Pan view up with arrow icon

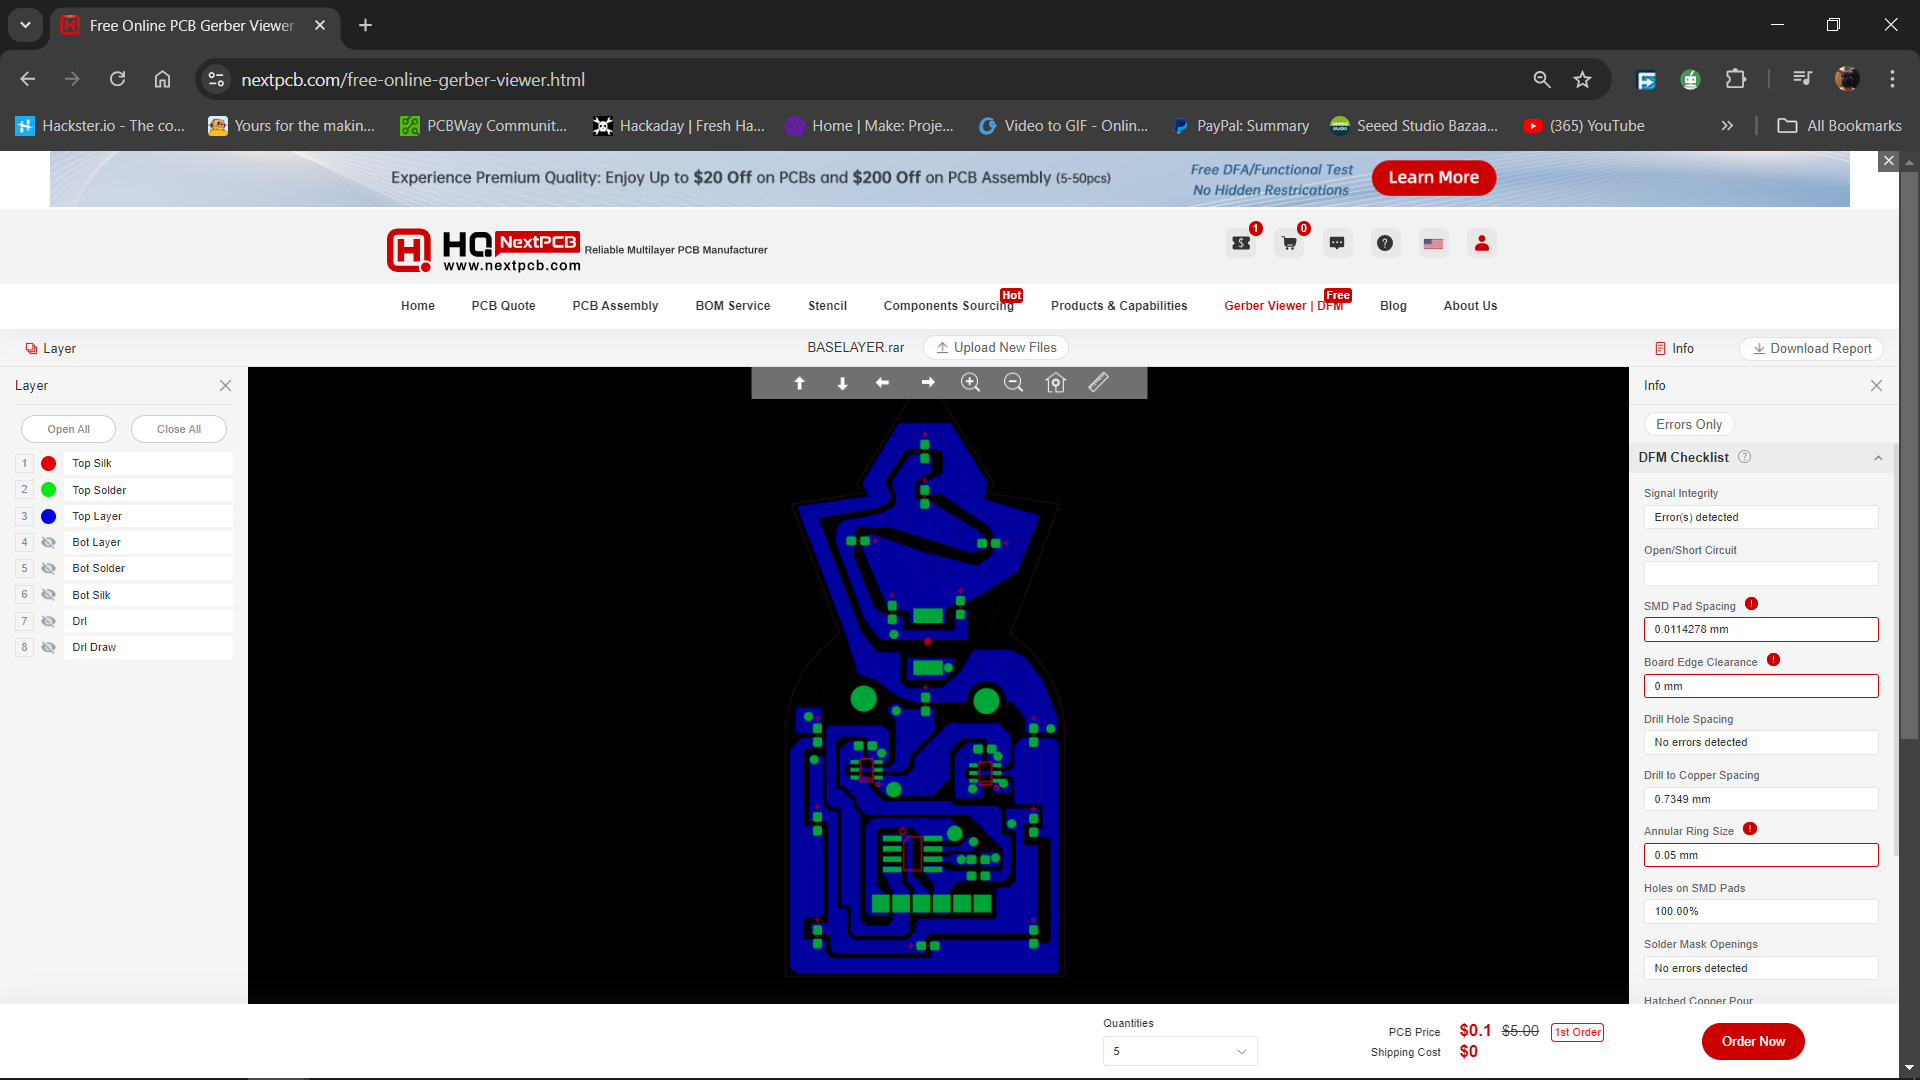799,383
